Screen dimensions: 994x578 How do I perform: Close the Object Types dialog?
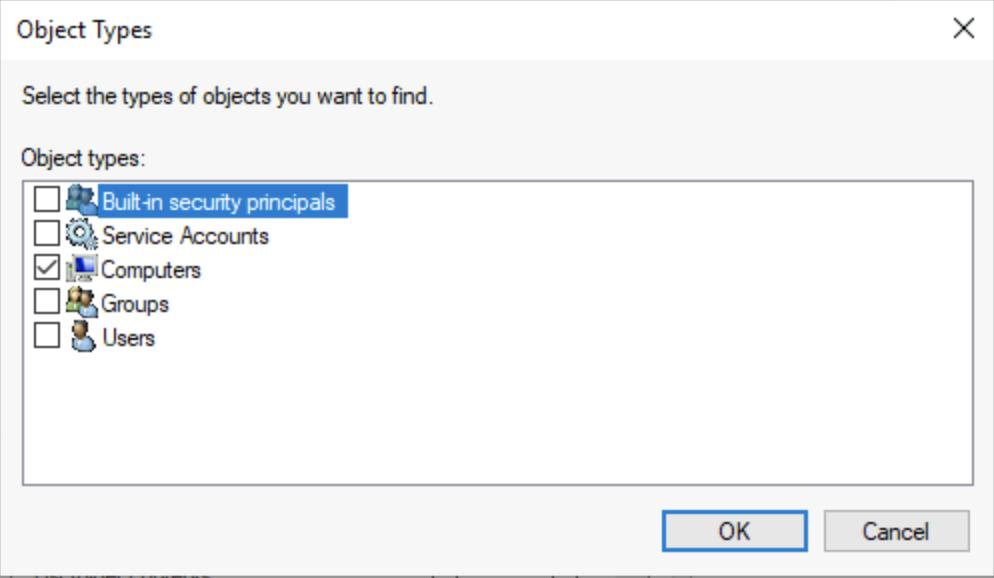click(x=962, y=29)
